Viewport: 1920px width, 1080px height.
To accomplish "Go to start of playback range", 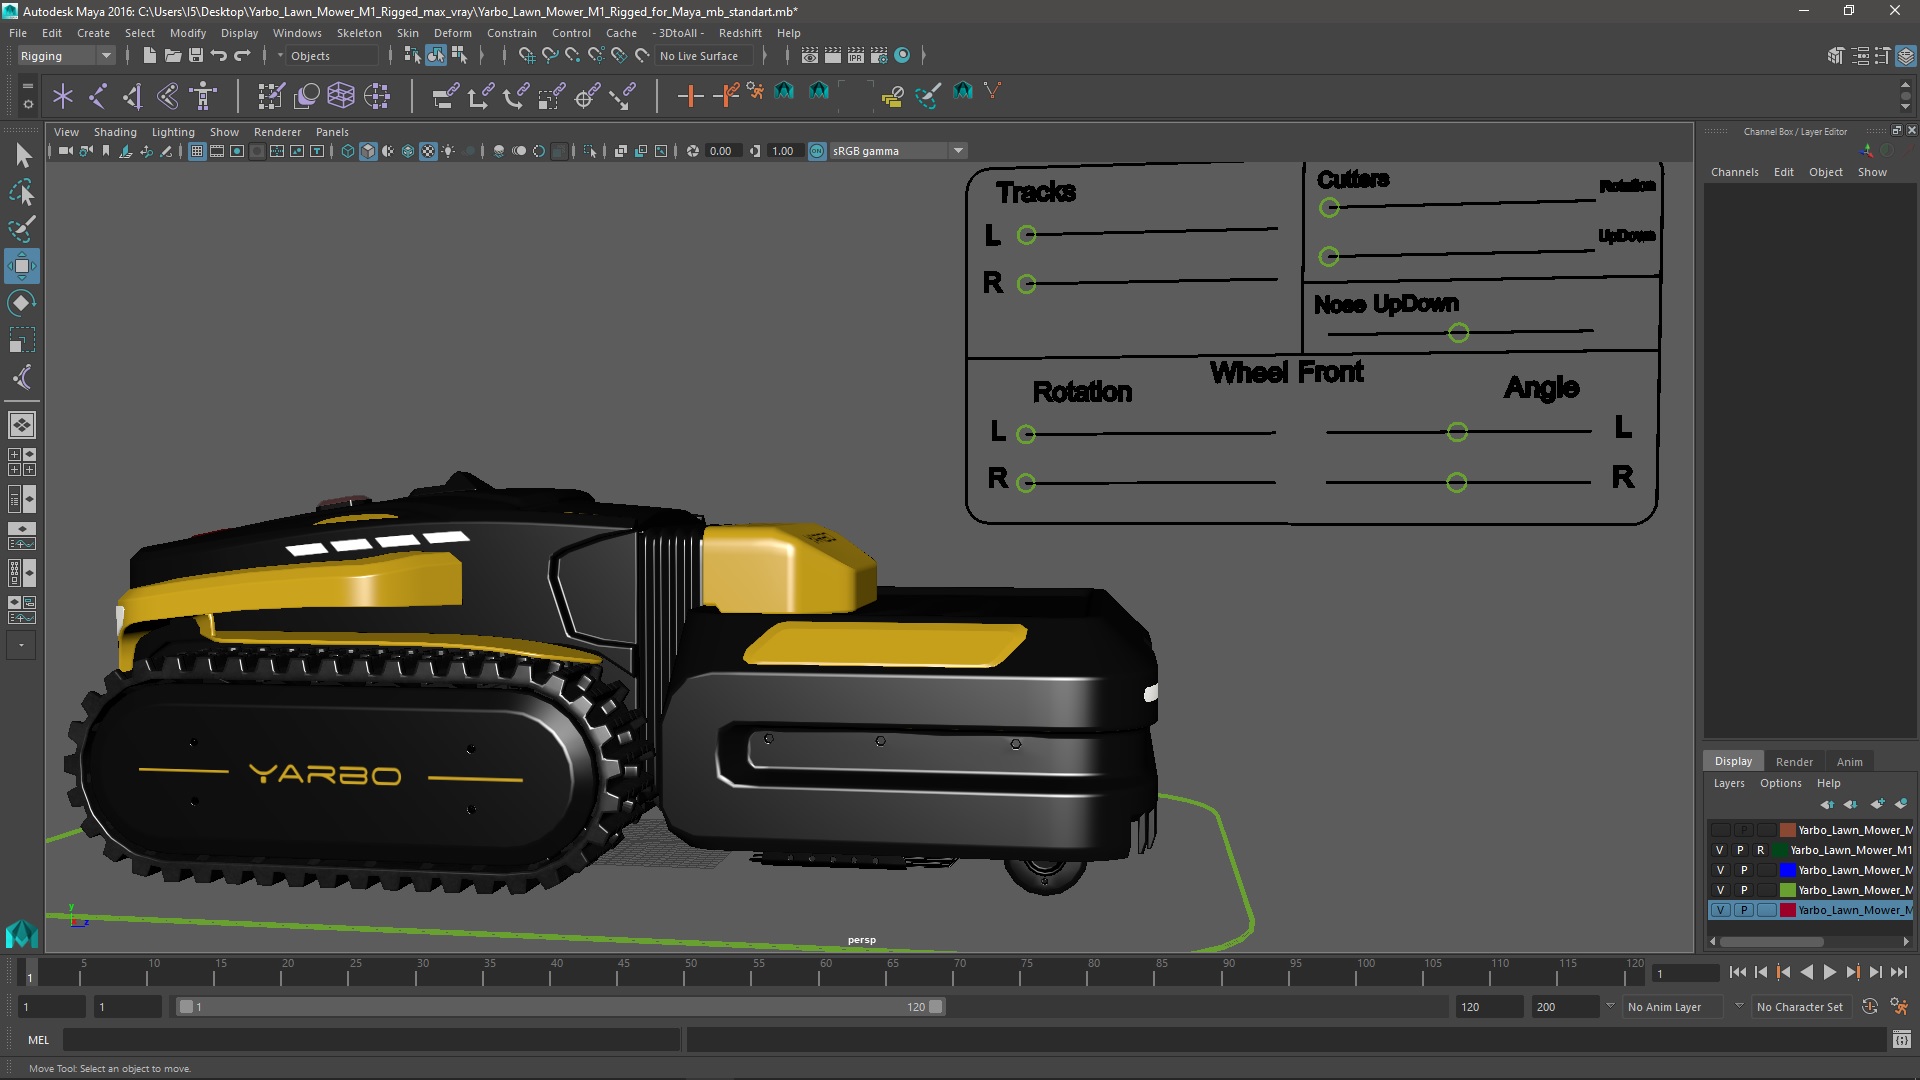I will (x=1737, y=972).
